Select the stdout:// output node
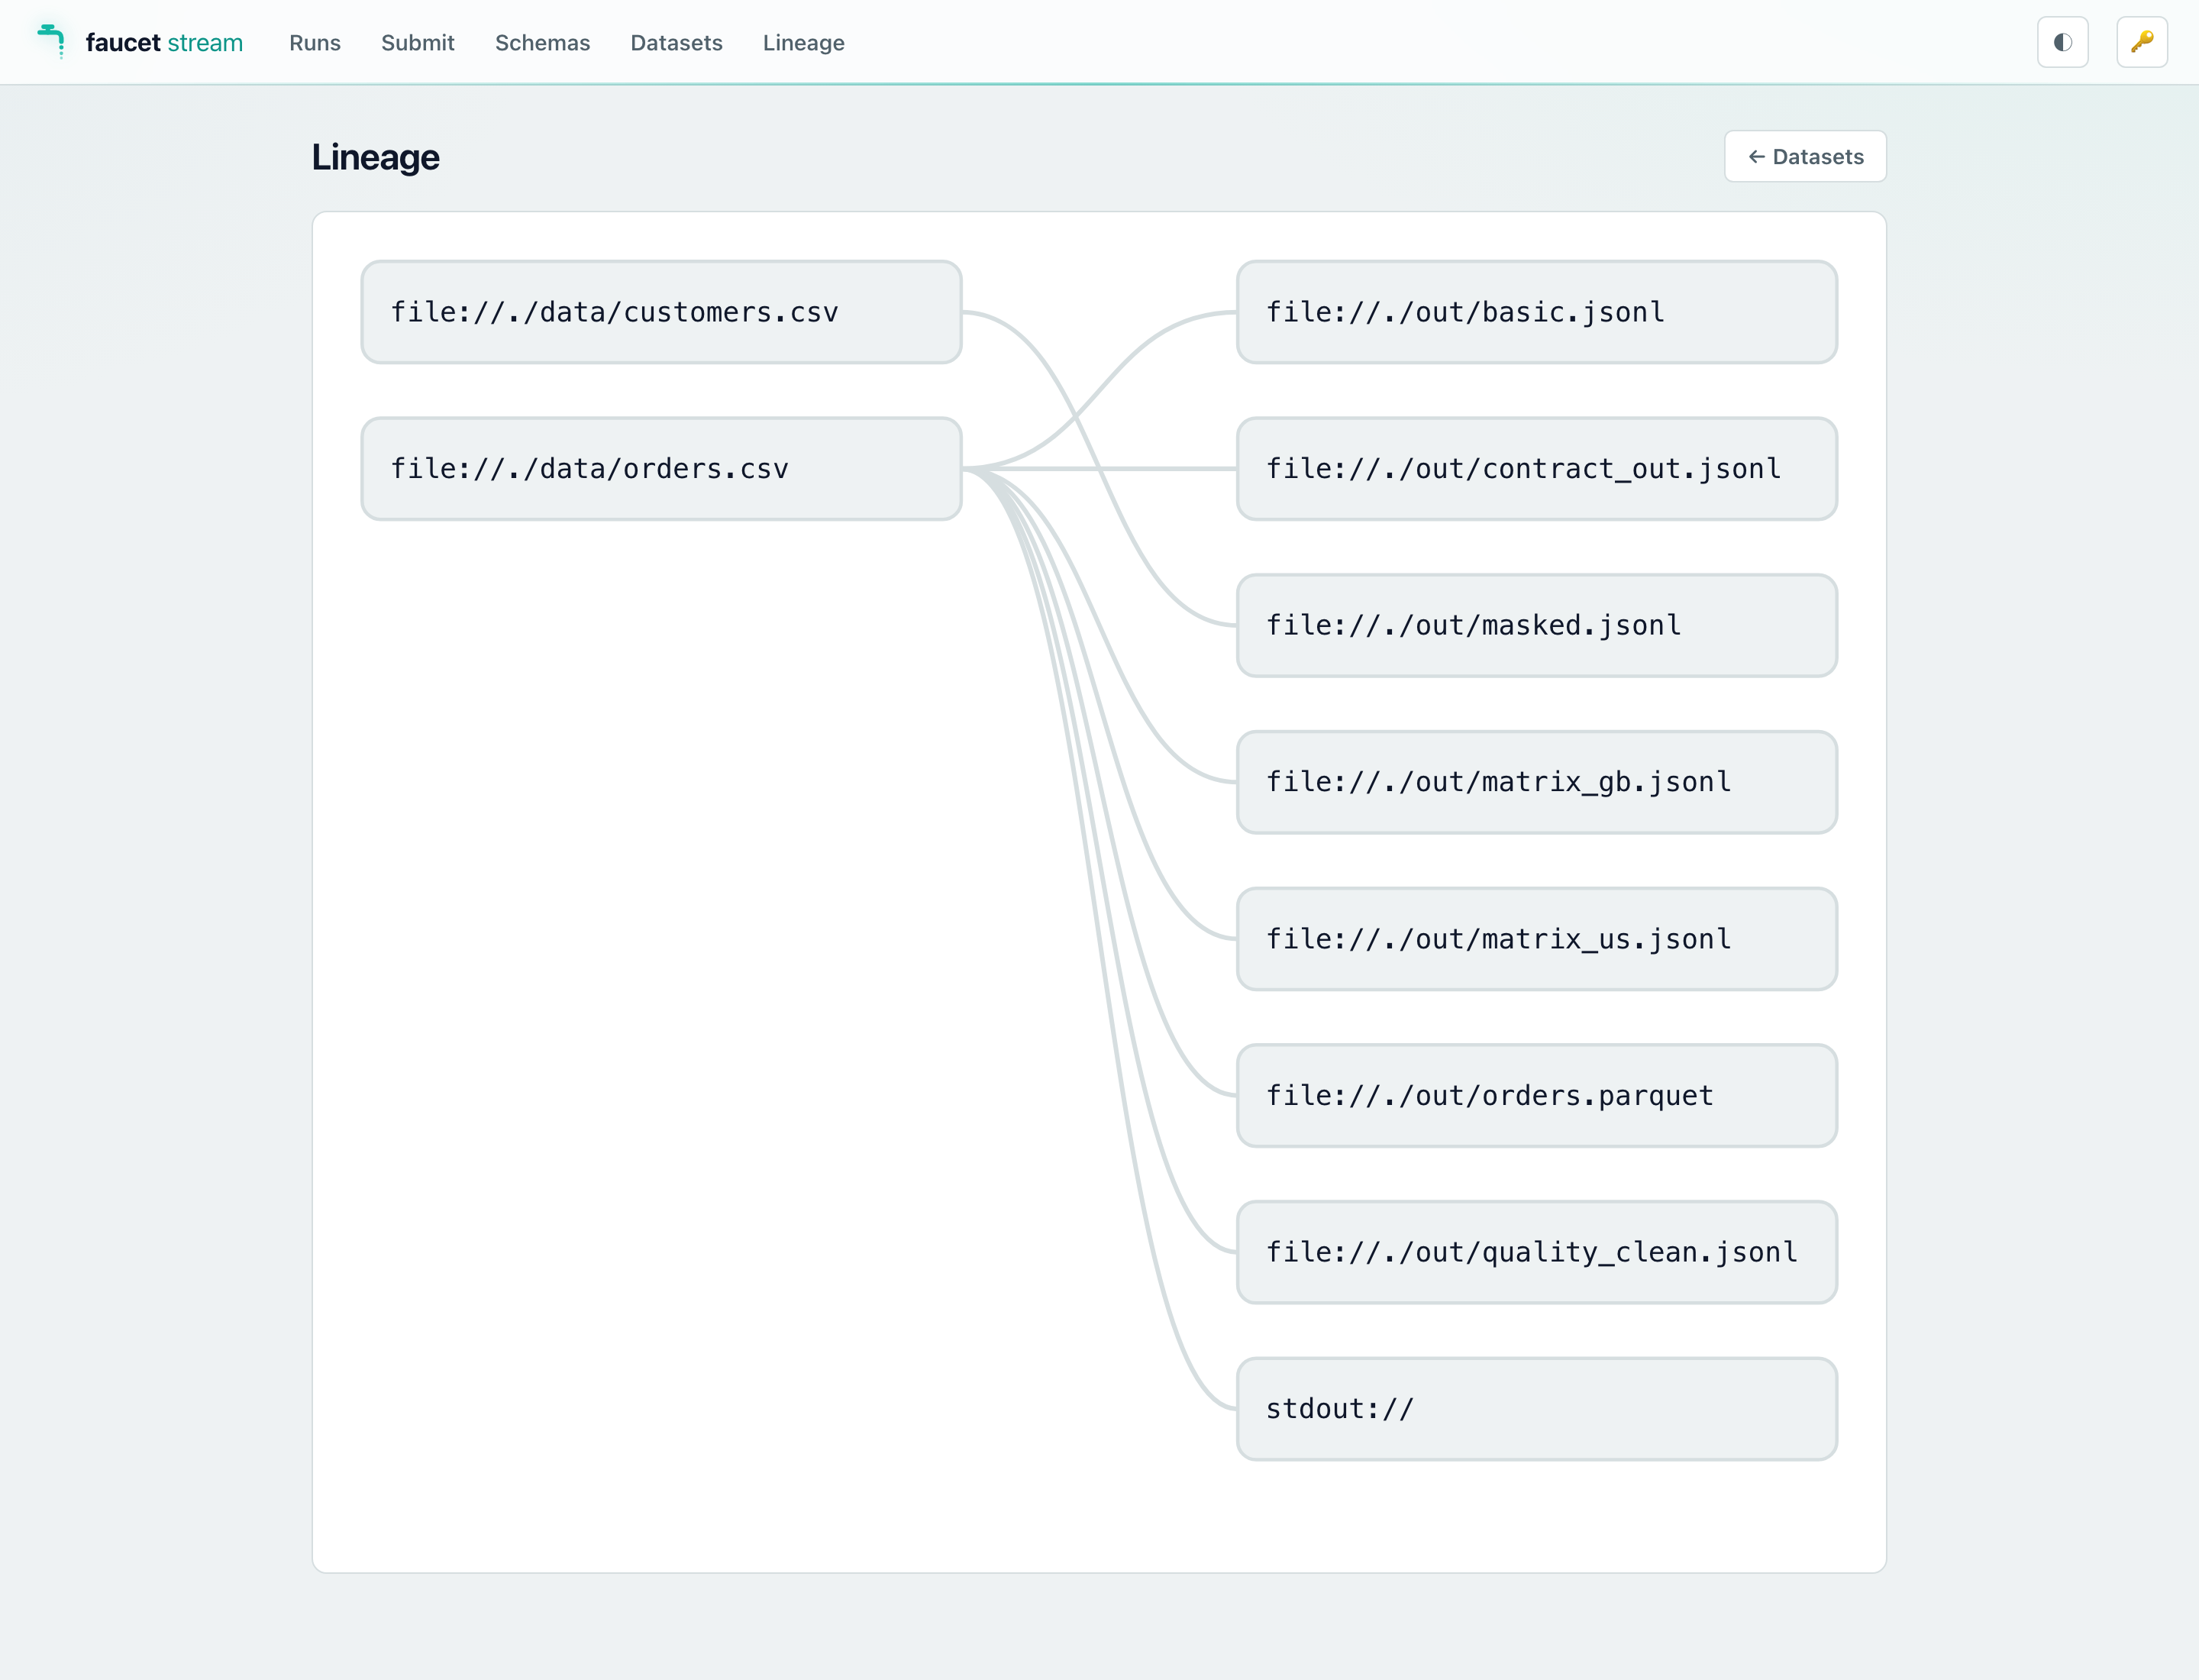The image size is (2199, 1680). [x=1536, y=1409]
